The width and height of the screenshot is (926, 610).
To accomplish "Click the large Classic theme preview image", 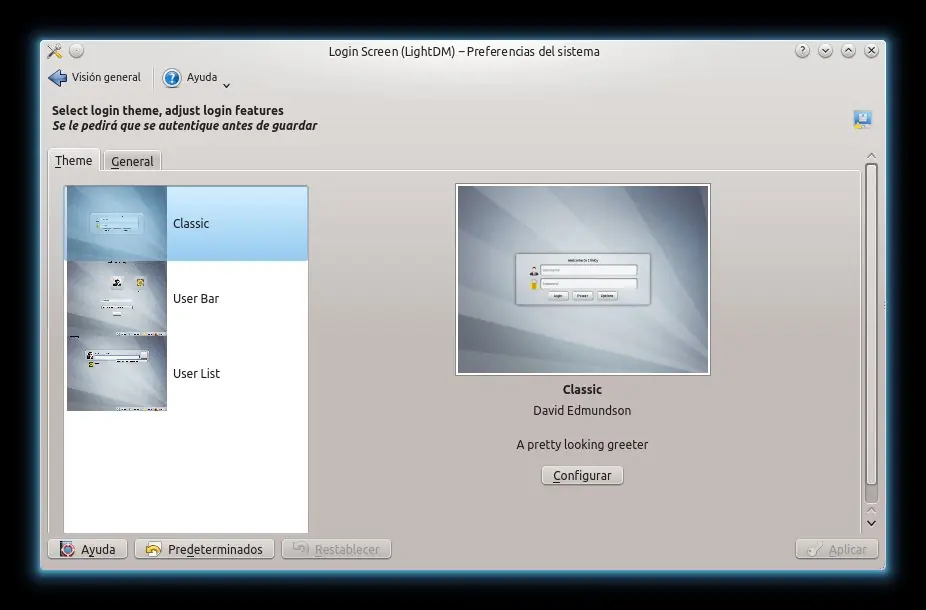I will click(x=583, y=279).
